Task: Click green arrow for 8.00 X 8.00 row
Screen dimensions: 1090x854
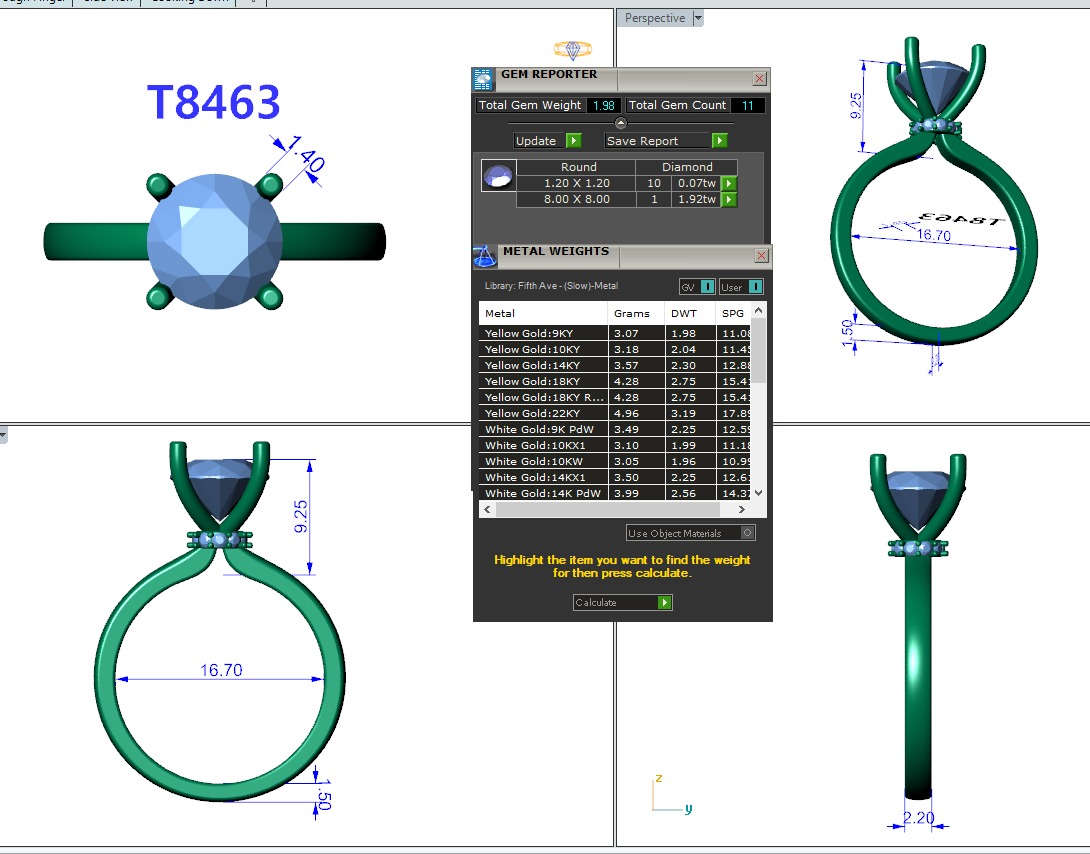Action: click(730, 199)
